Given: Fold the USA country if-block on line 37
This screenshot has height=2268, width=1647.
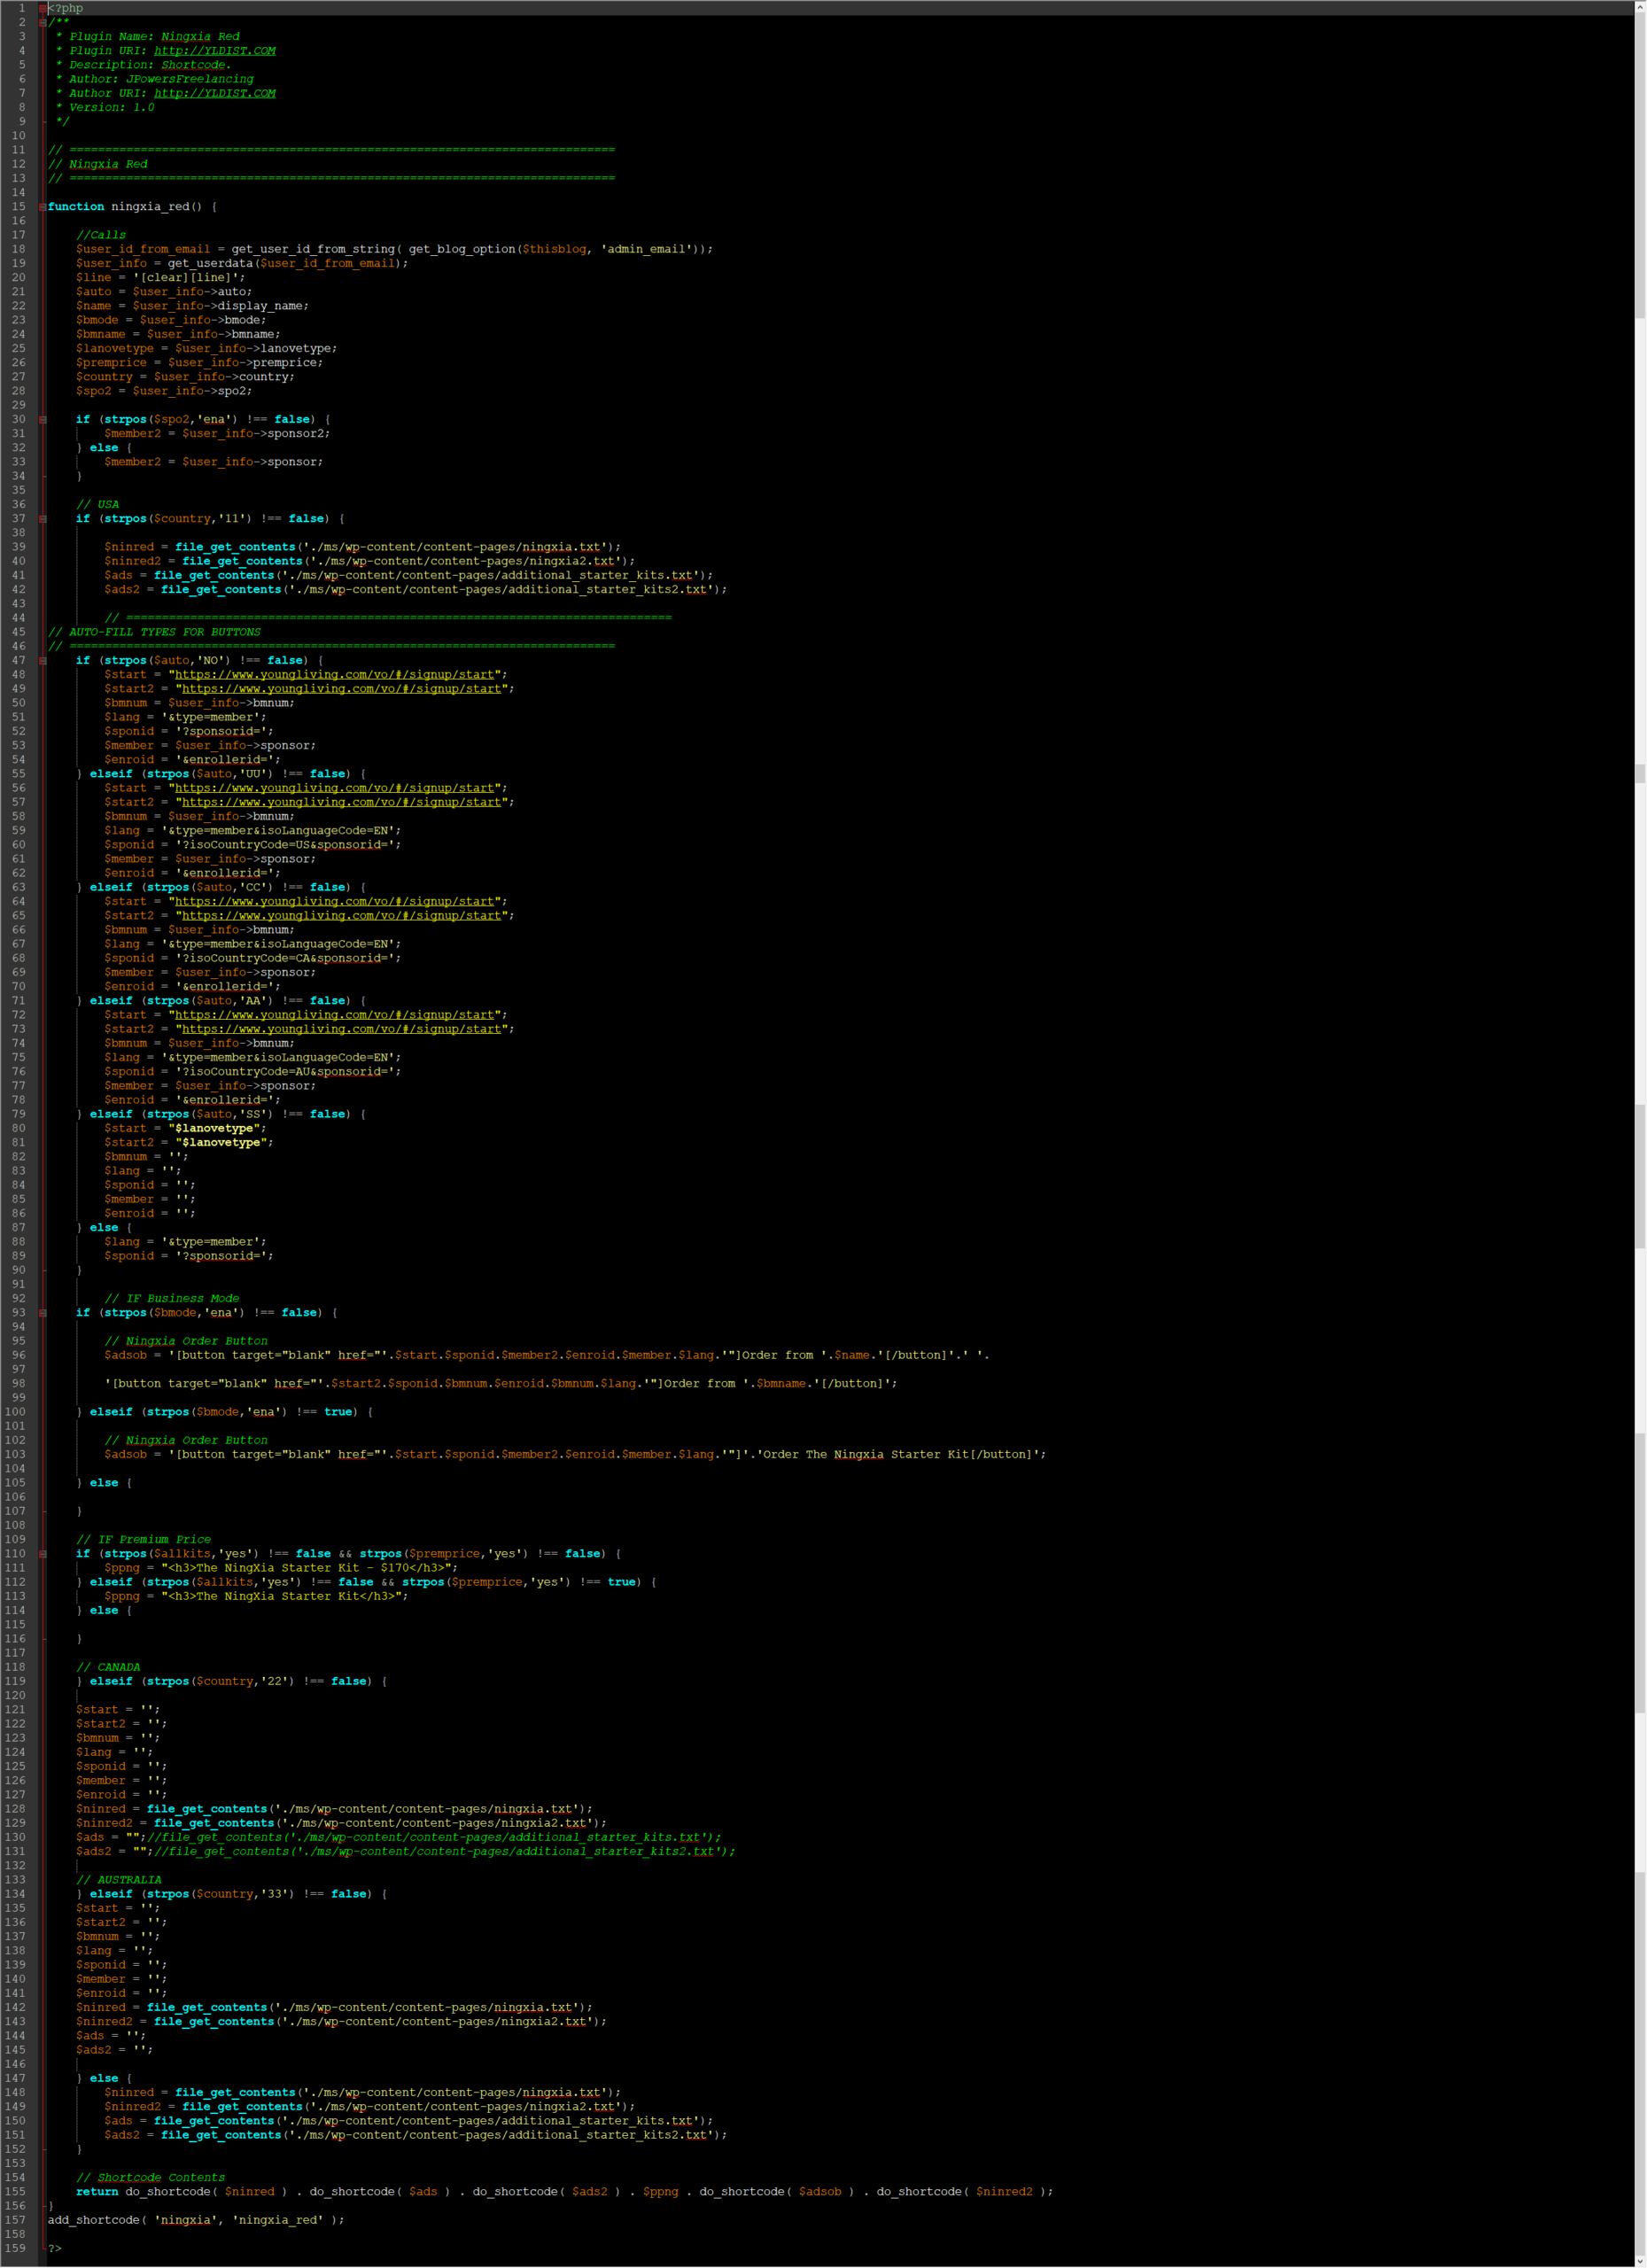Looking at the screenshot, I should [x=43, y=519].
